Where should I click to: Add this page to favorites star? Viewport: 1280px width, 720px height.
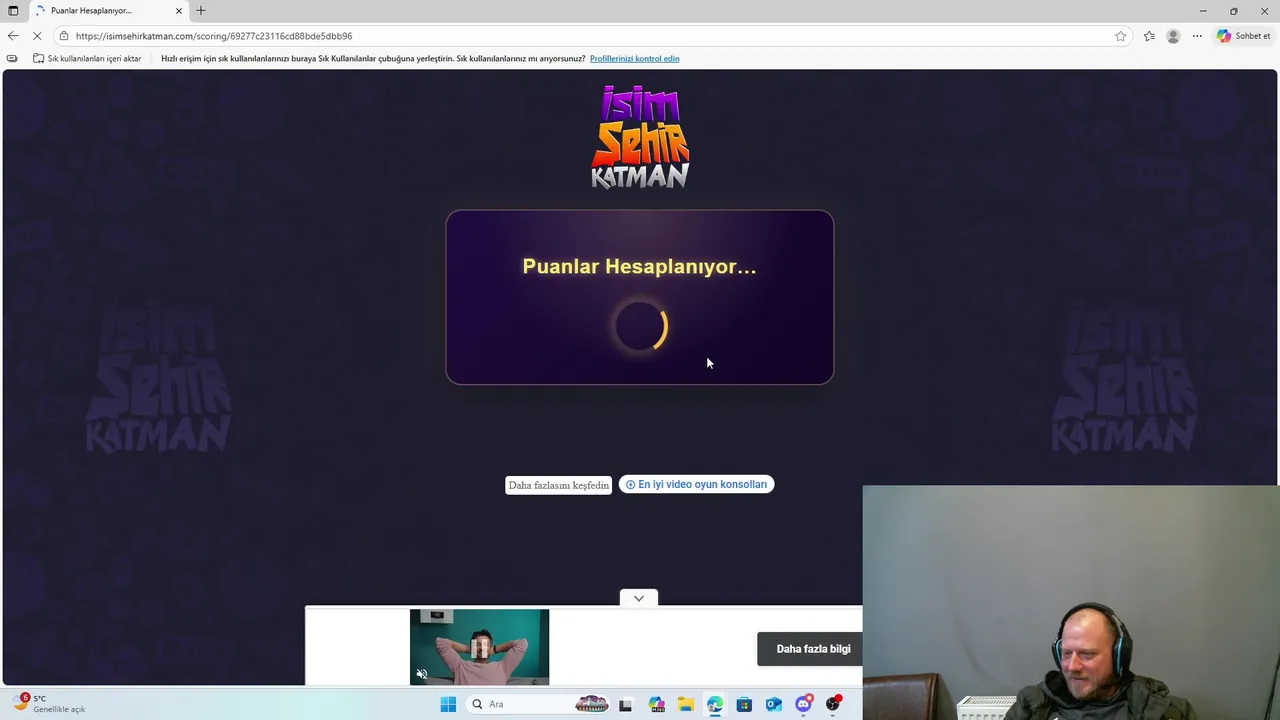pyautogui.click(x=1120, y=36)
